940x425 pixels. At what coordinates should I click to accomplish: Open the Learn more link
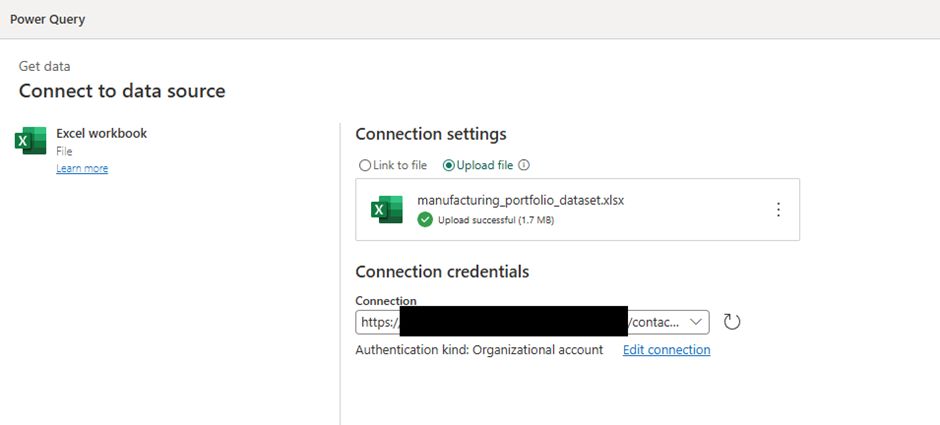pos(82,169)
